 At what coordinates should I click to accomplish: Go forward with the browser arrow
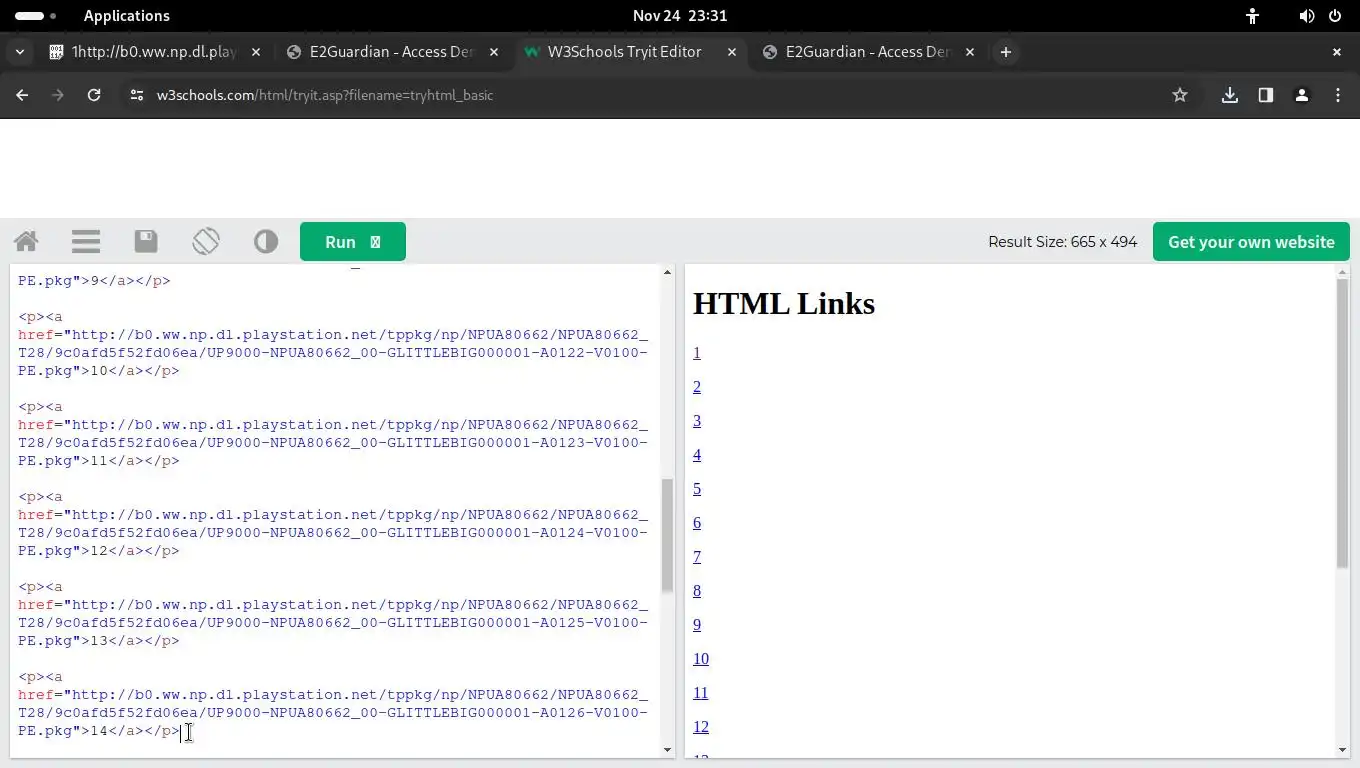[x=58, y=95]
